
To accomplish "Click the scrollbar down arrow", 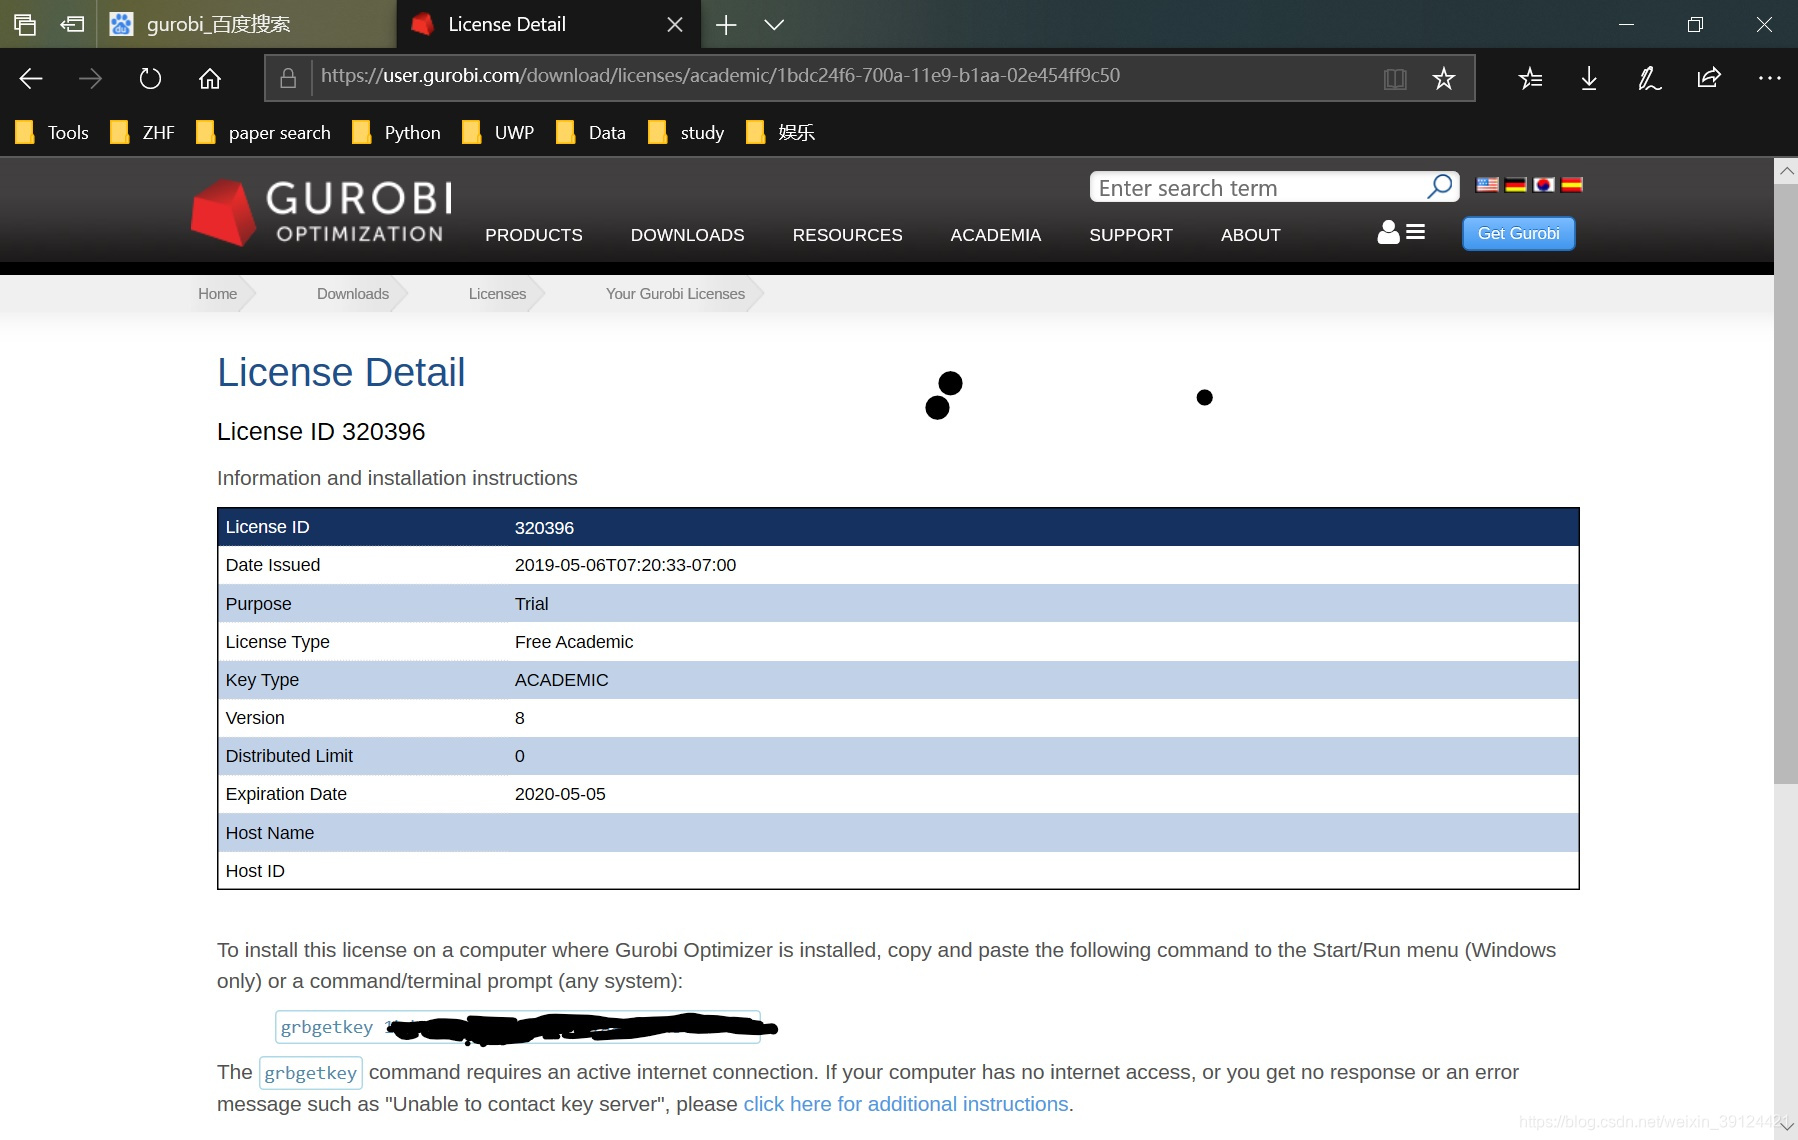I will point(1786,1126).
